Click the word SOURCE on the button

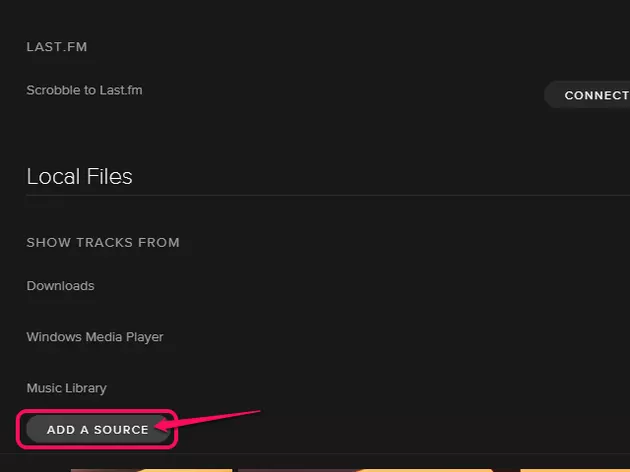coord(121,430)
